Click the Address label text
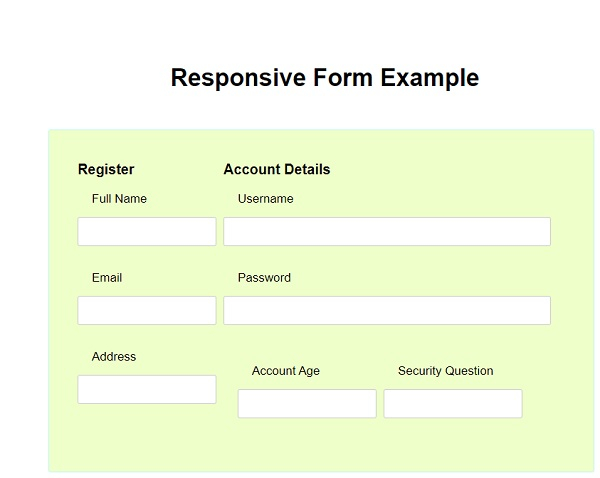Screen dimensions: 600x478 [x=114, y=357]
